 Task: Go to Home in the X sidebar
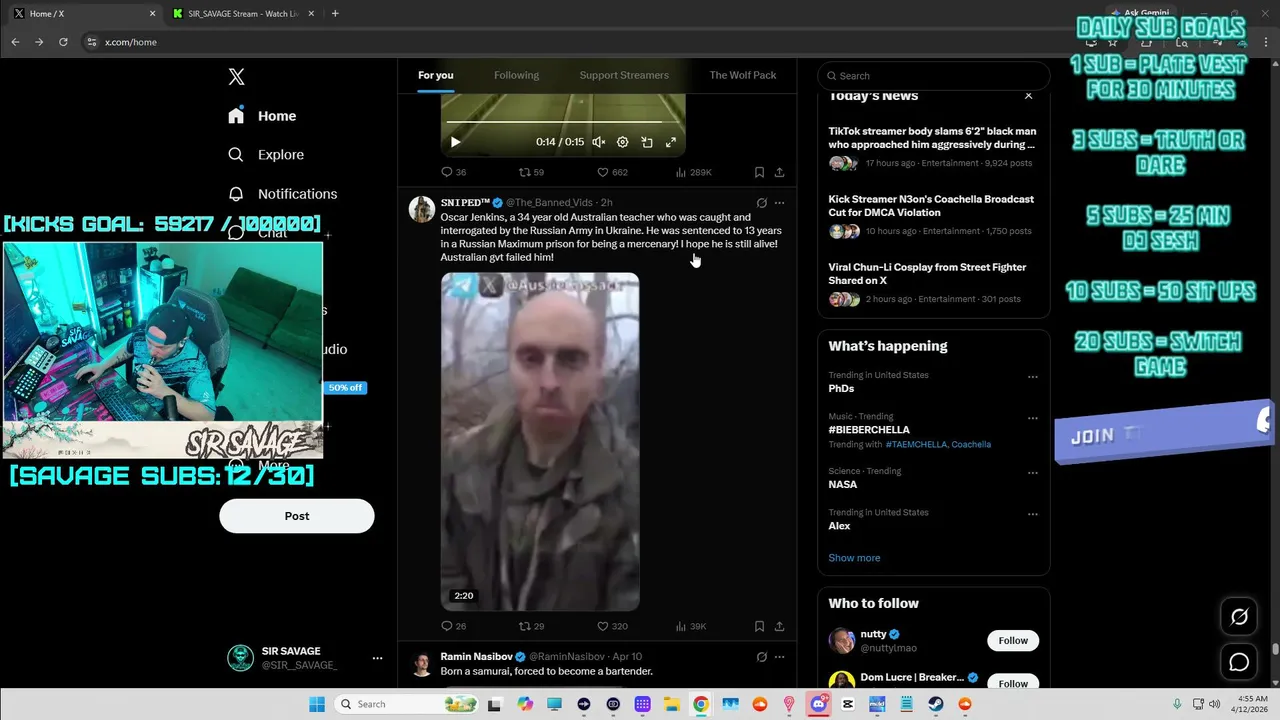pyautogui.click(x=262, y=116)
